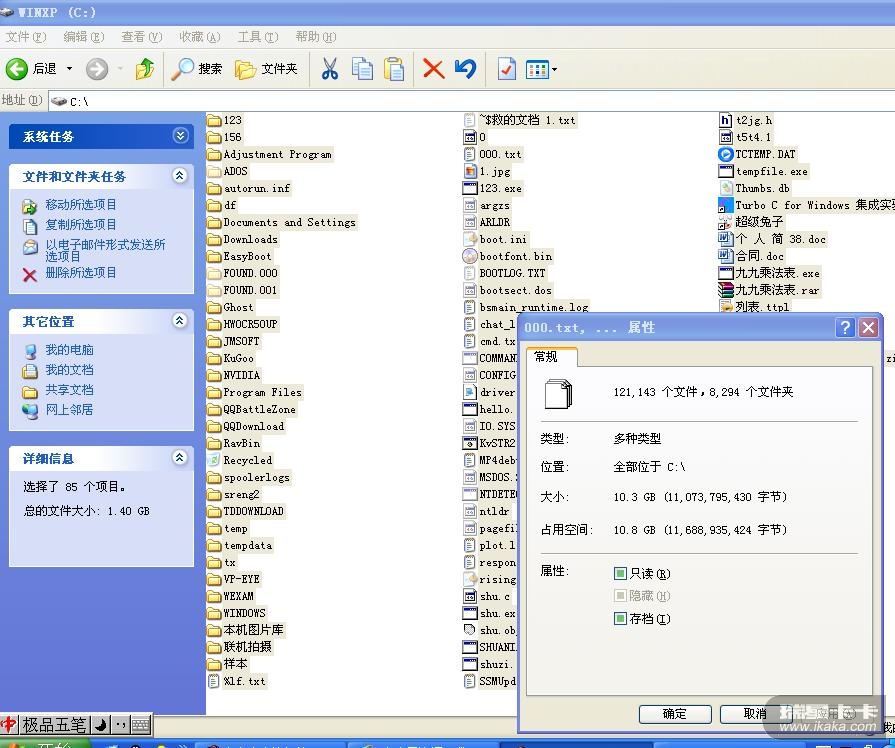This screenshot has height=748, width=895.
Task: Click the 我的电脑 link in sidebar
Action: coord(69,350)
